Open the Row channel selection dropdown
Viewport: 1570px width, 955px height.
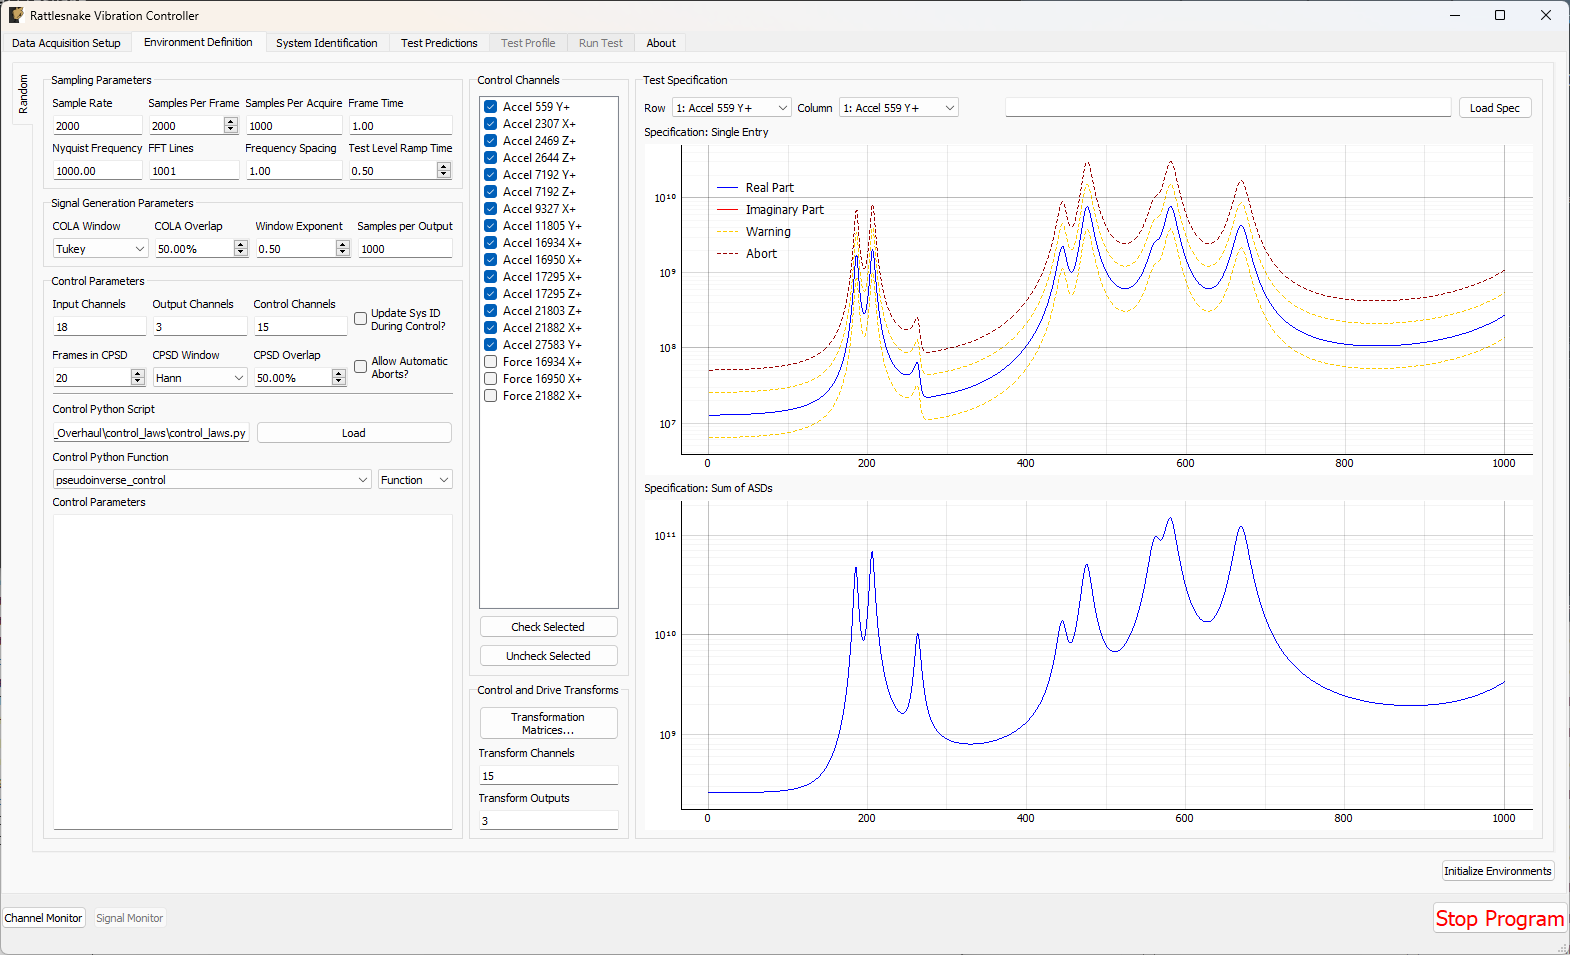(732, 108)
